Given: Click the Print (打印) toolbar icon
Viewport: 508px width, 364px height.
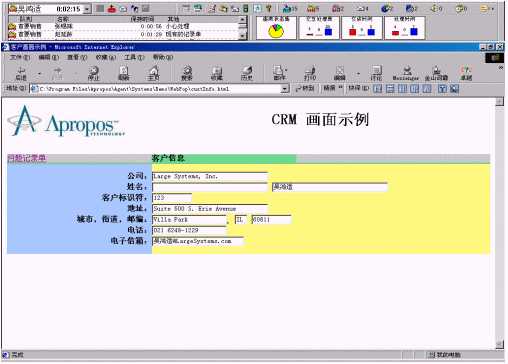Looking at the screenshot, I should pos(310,73).
